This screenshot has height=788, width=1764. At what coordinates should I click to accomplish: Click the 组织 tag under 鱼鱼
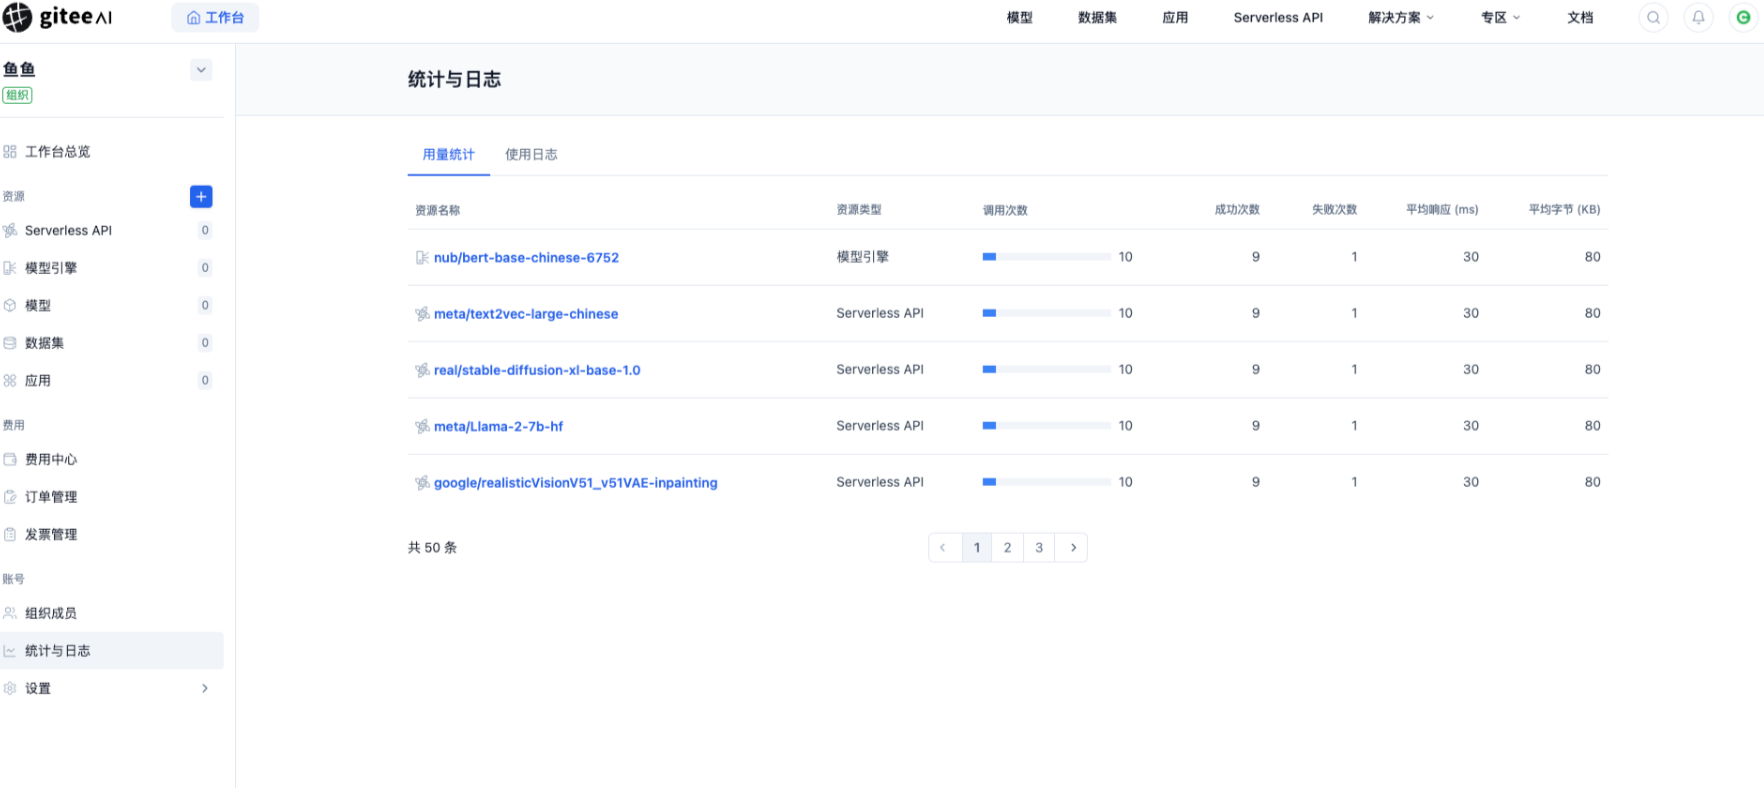pyautogui.click(x=17, y=95)
